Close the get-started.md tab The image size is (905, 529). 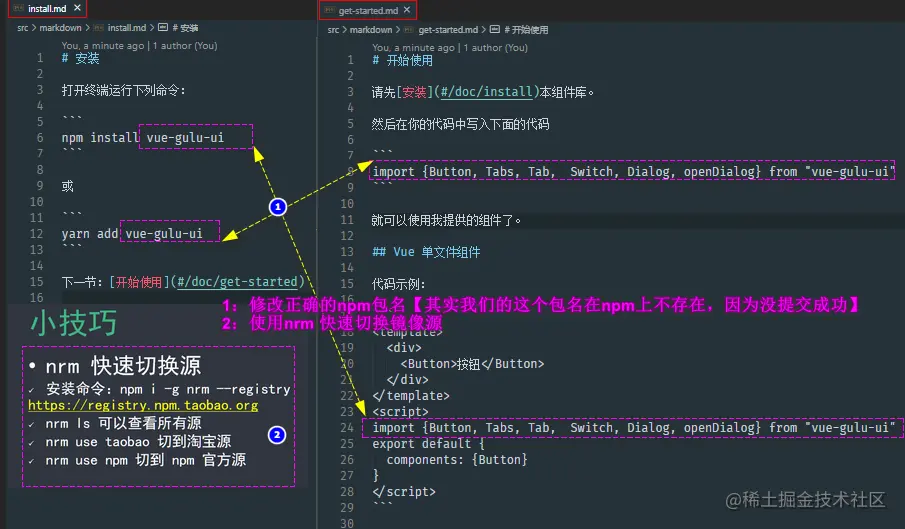407,10
